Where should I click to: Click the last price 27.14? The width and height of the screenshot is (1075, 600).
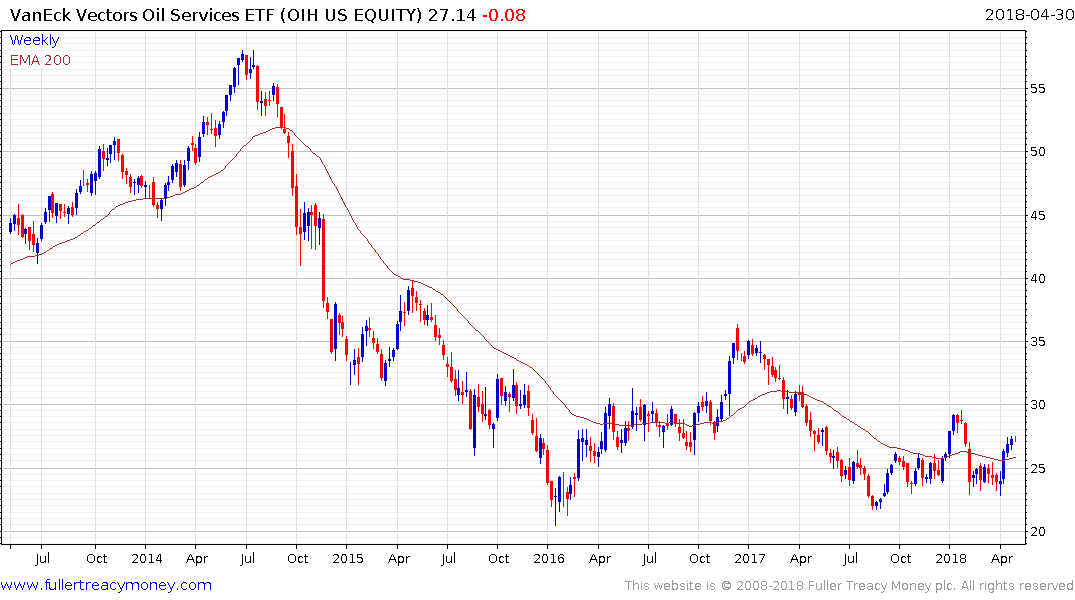tap(452, 15)
